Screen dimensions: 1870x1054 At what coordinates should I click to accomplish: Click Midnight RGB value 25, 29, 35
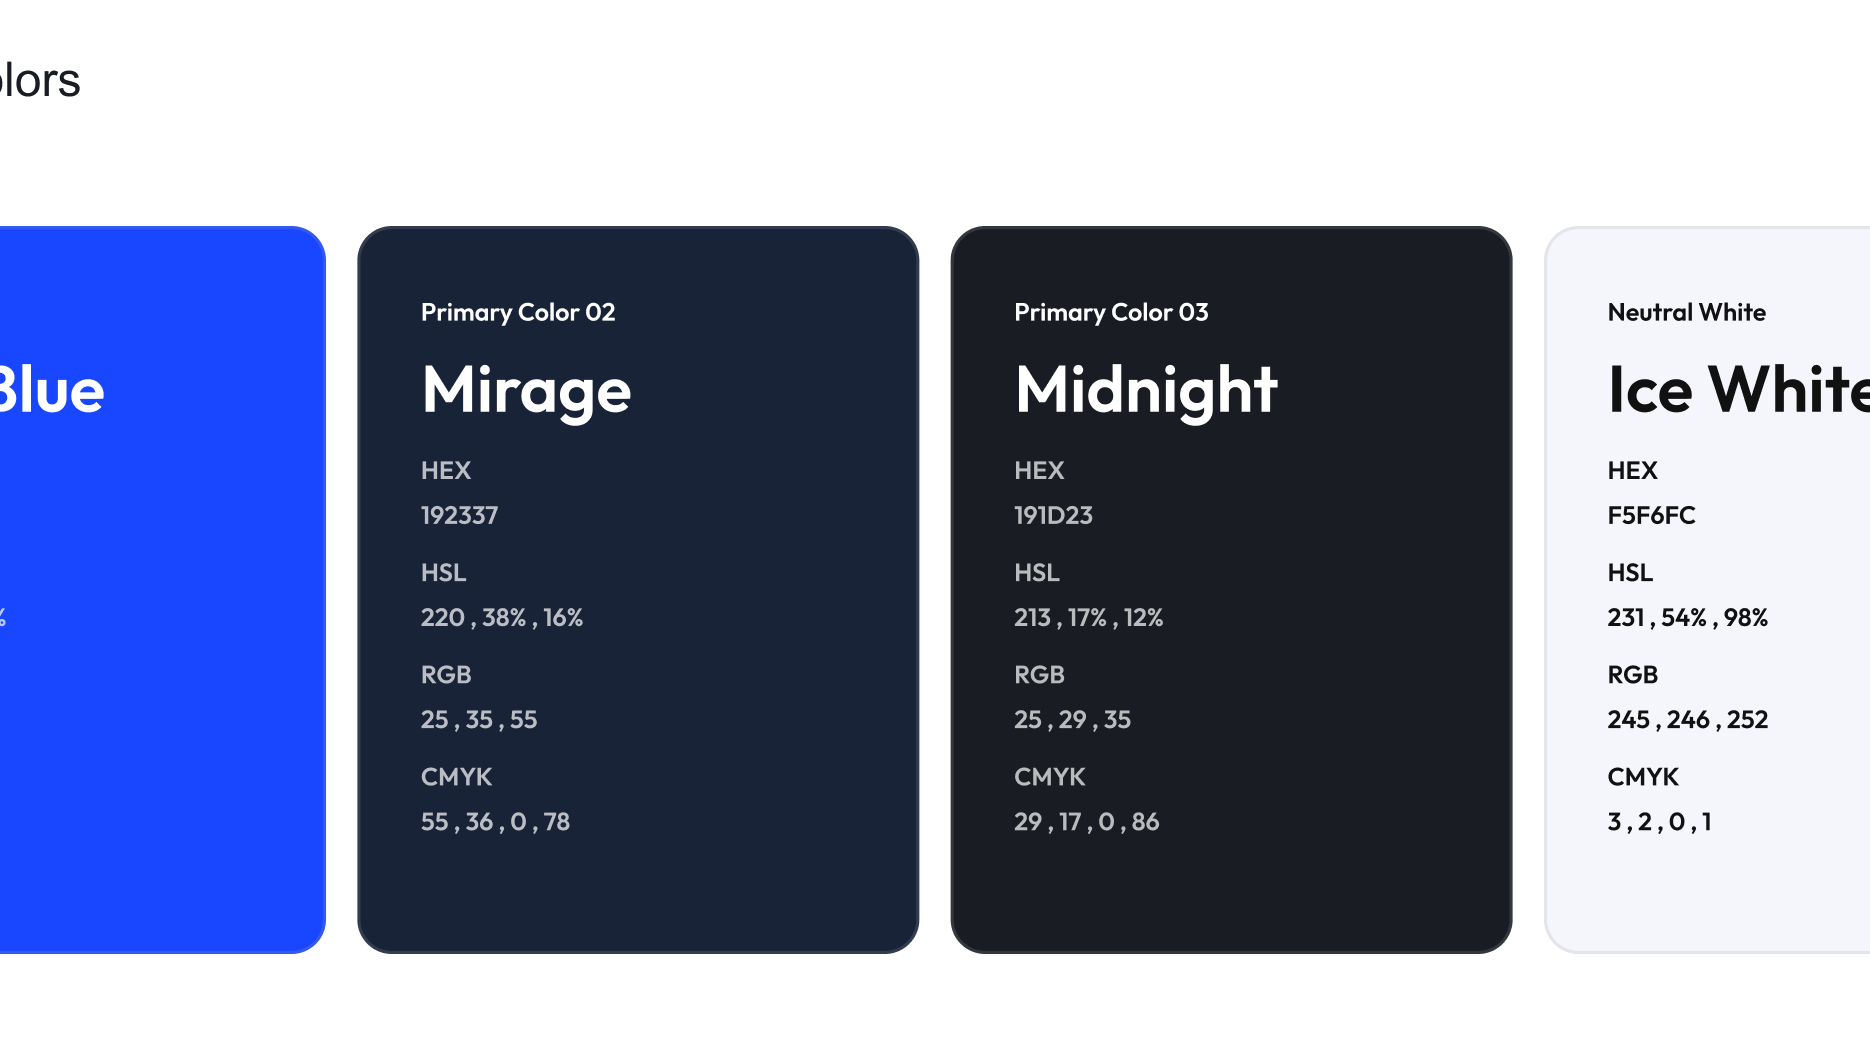pyautogui.click(x=1072, y=720)
